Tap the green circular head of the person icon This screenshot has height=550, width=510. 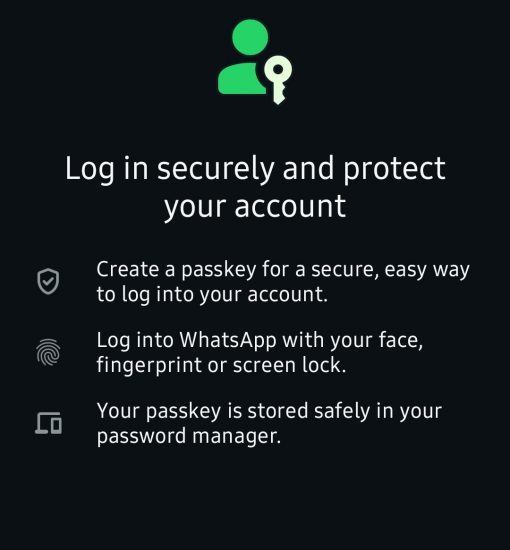250,37
